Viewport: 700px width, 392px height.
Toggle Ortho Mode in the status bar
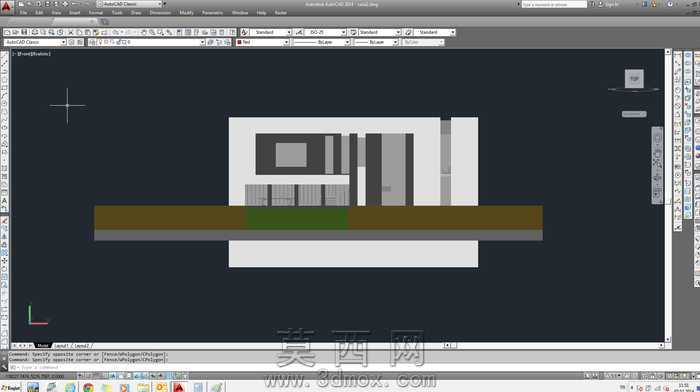(104, 376)
